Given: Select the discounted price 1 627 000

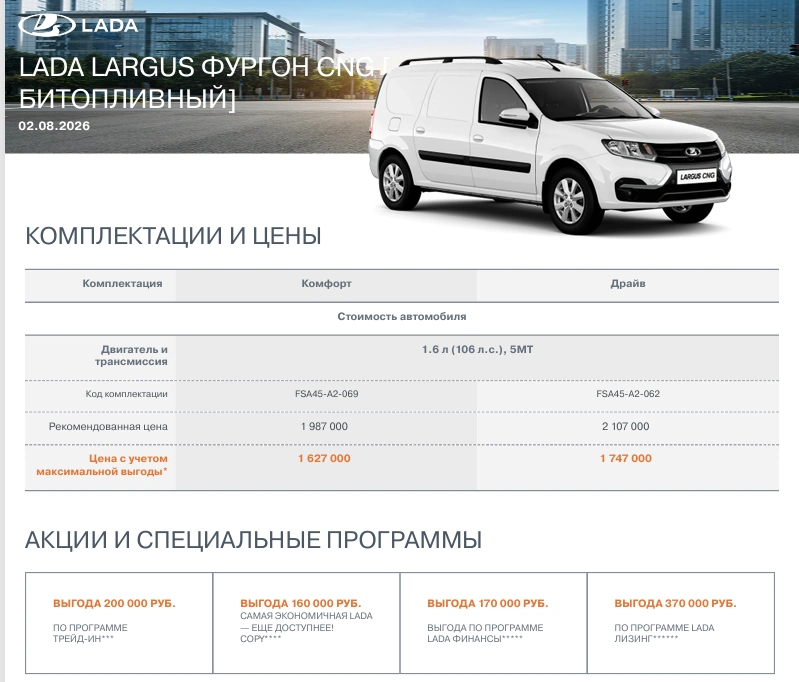Looking at the screenshot, I should coord(325,458).
